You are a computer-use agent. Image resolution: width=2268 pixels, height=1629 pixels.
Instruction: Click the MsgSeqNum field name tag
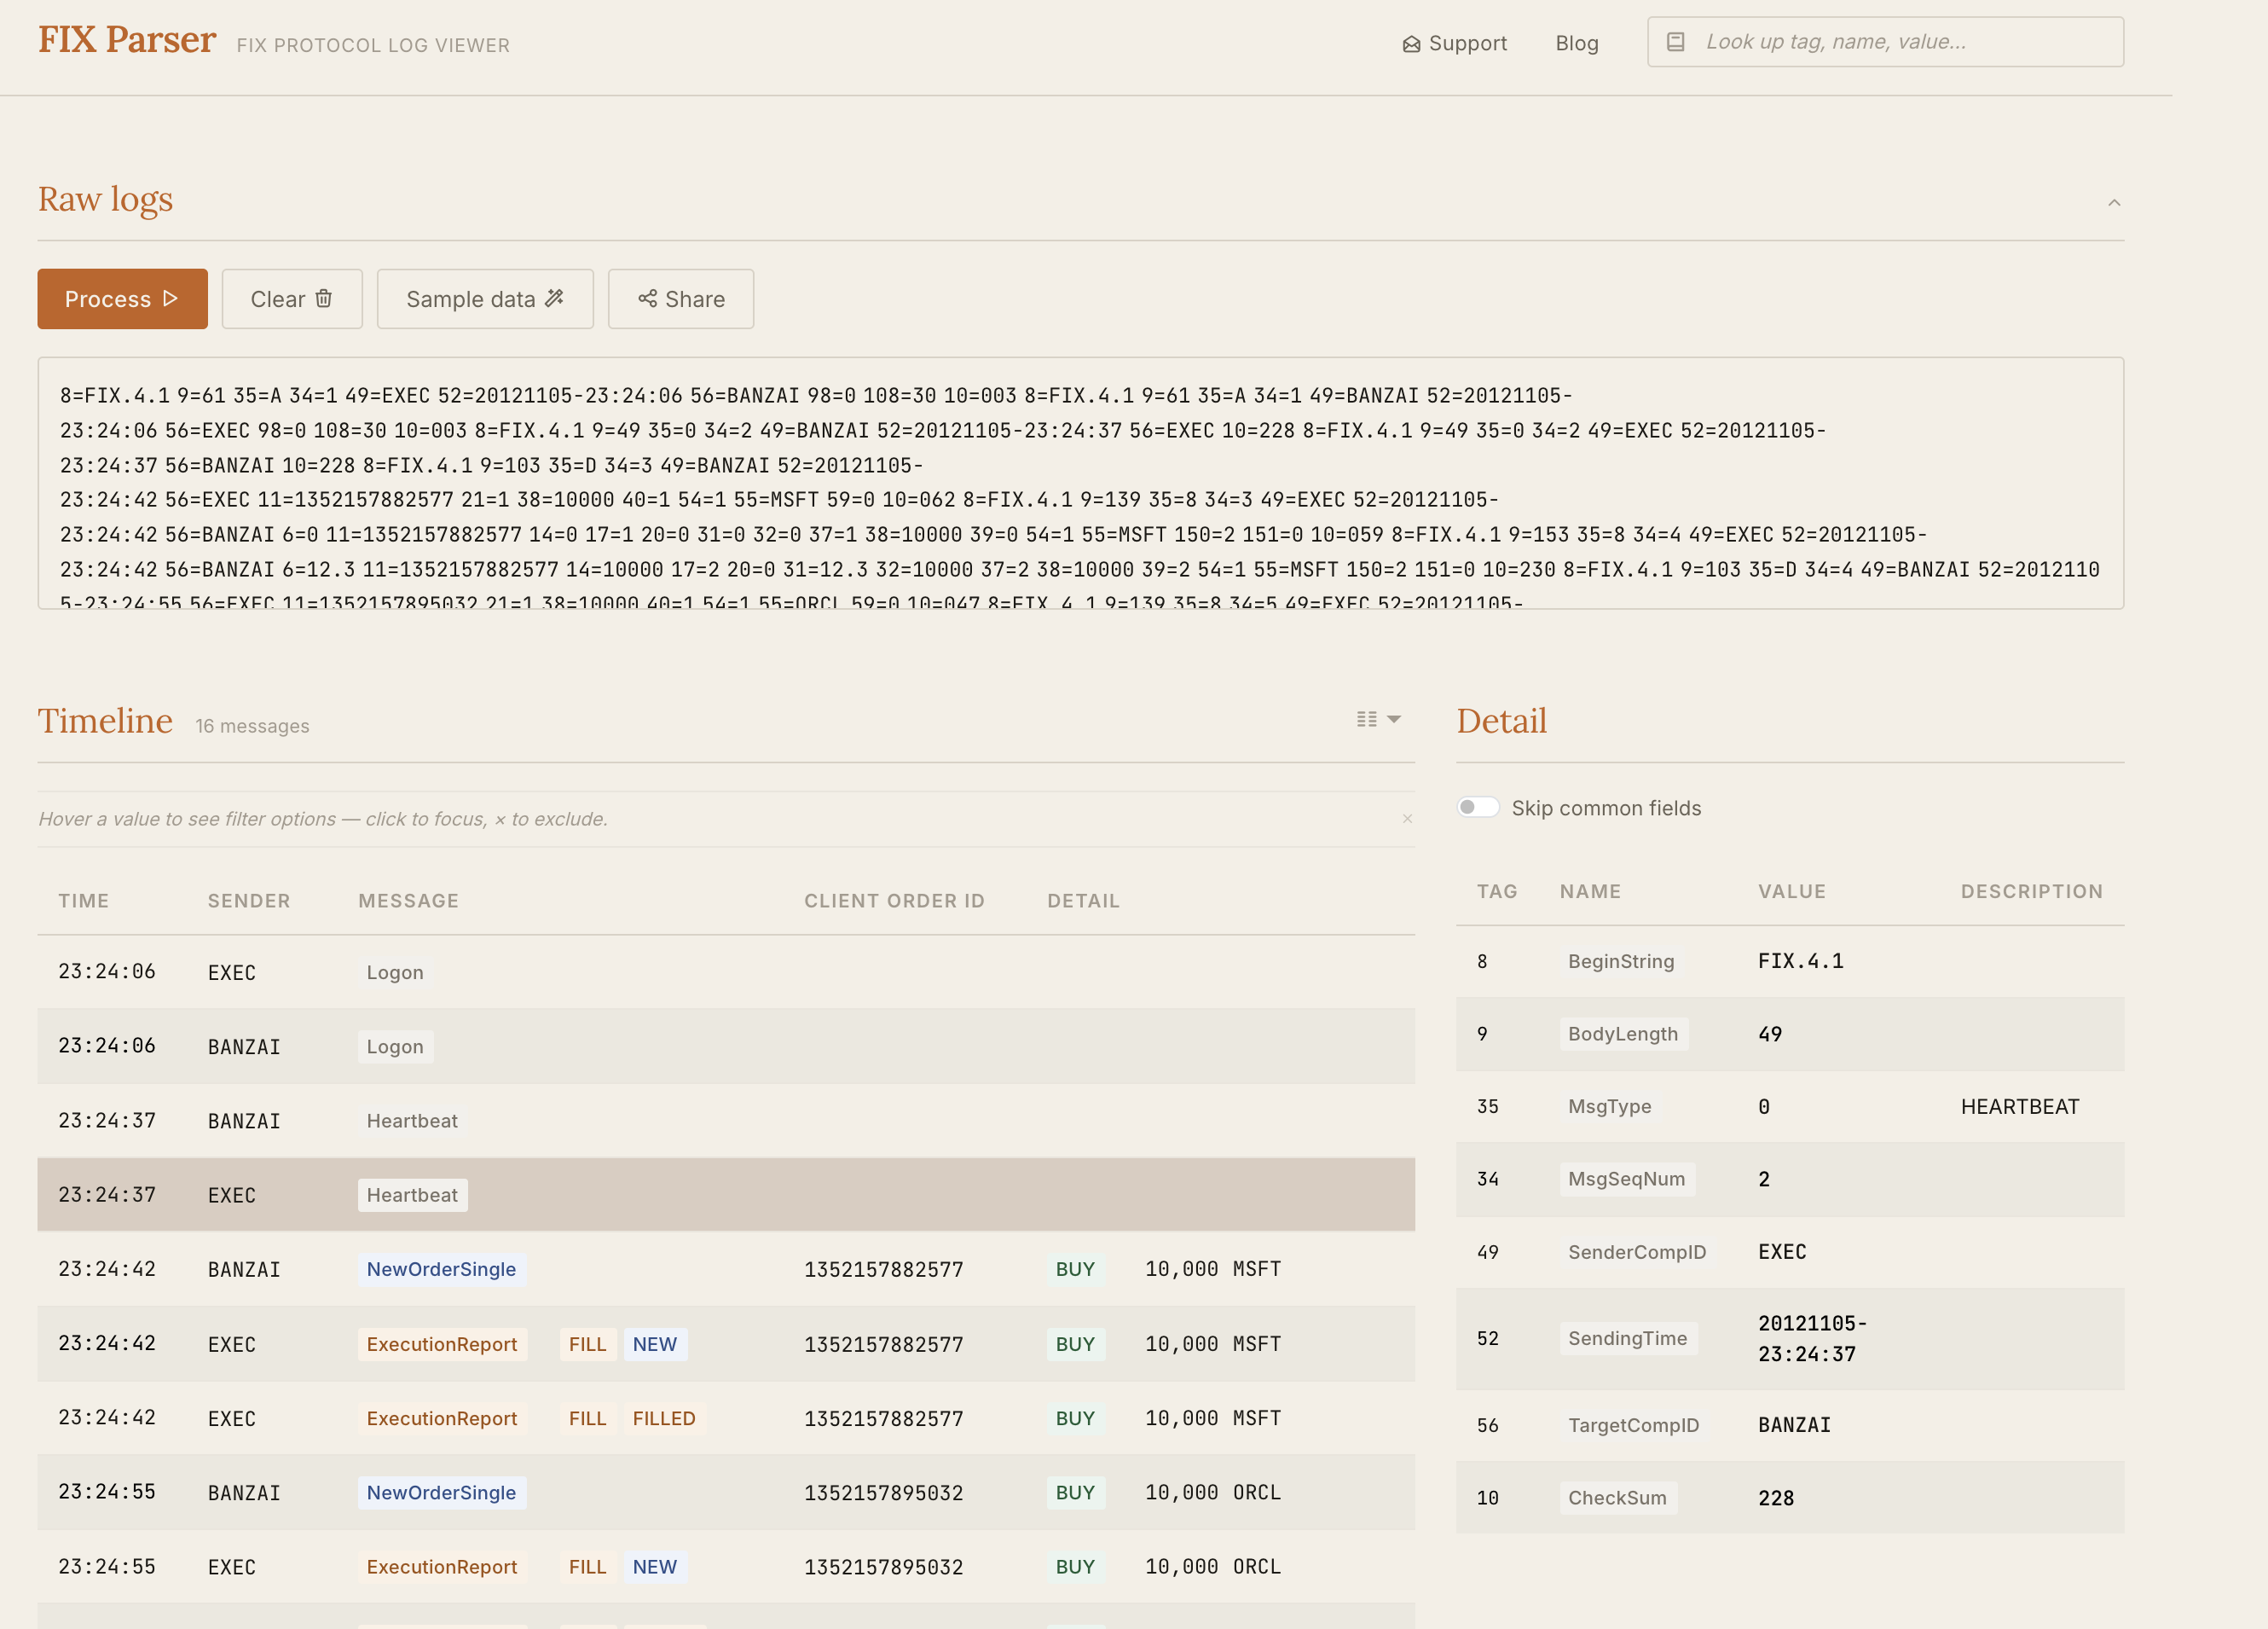tap(1626, 1179)
